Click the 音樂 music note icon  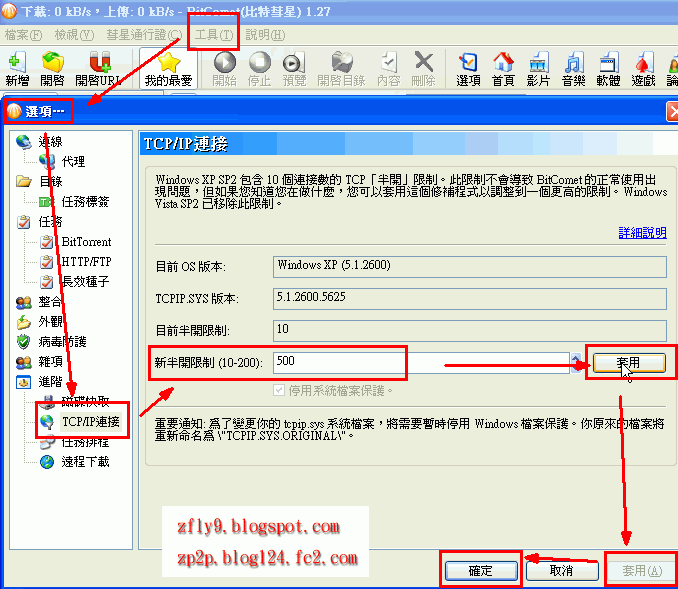(573, 69)
